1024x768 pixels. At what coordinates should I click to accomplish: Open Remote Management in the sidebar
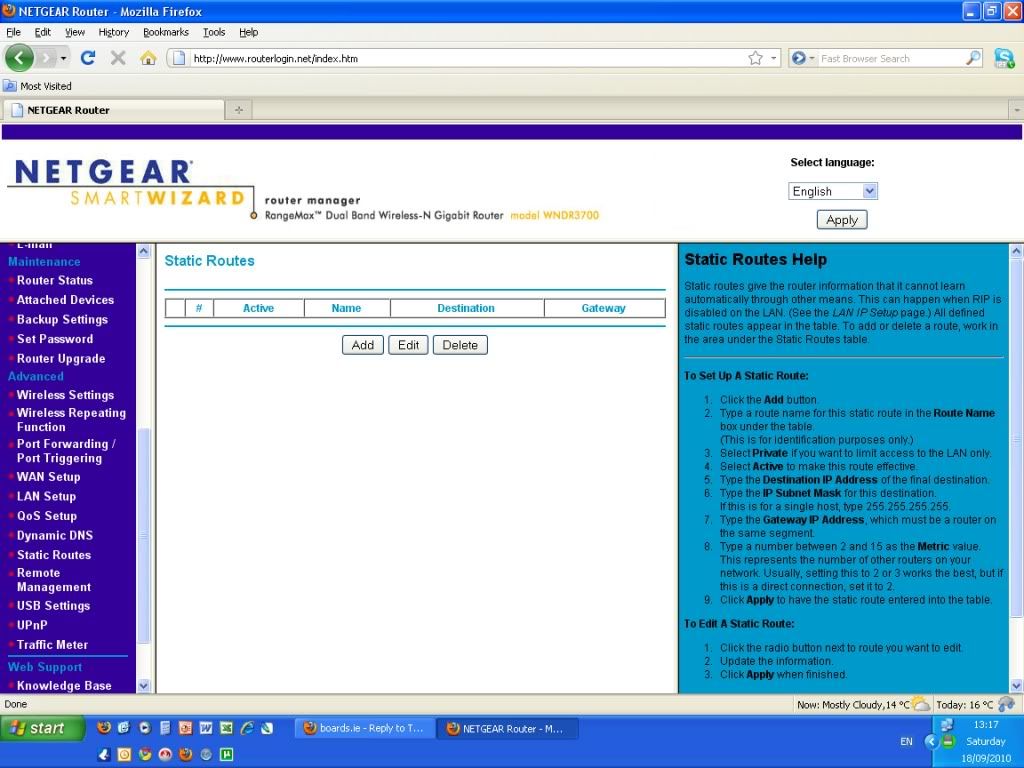(54, 580)
